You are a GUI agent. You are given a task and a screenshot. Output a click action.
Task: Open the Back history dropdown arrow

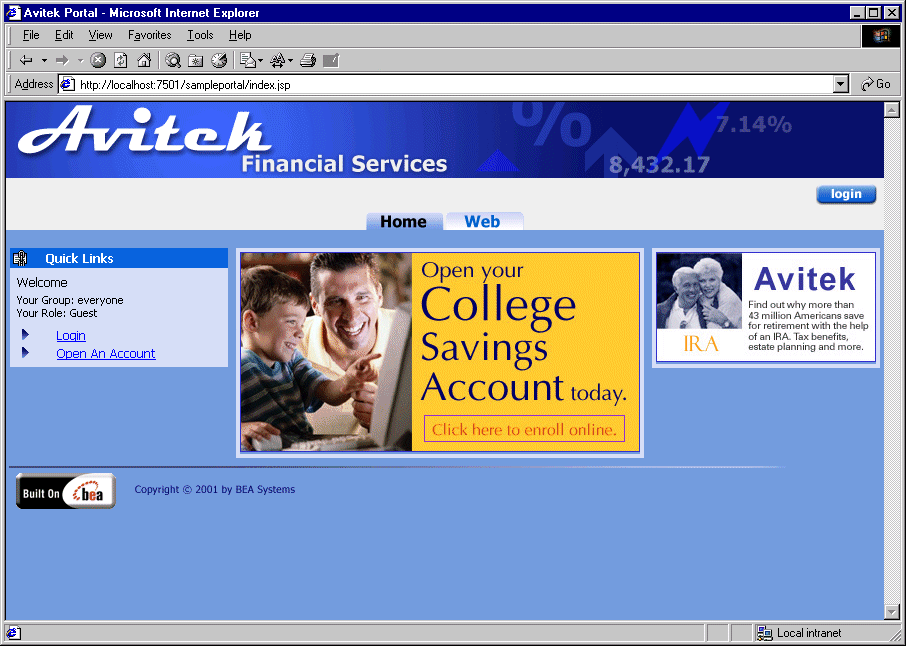click(x=44, y=60)
